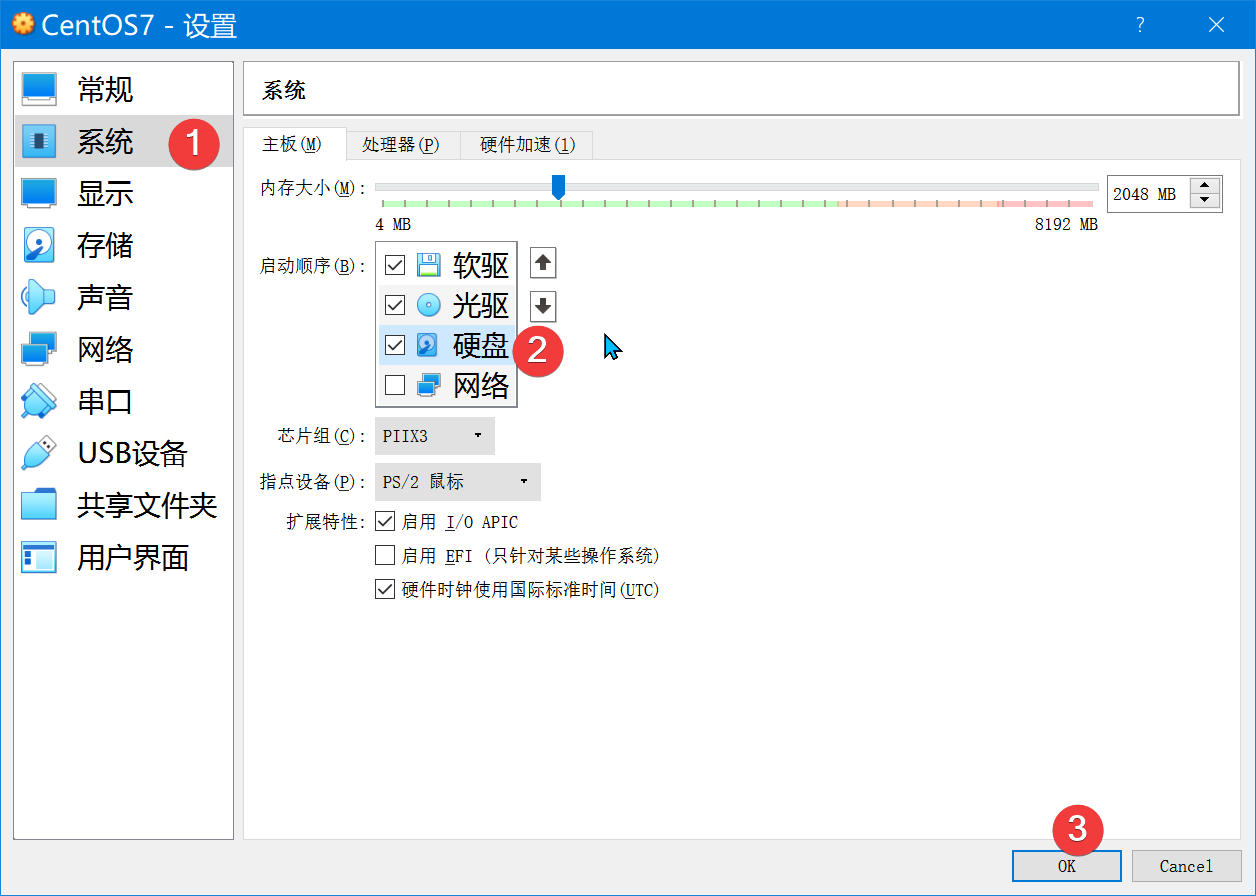The width and height of the screenshot is (1256, 896).
Task: Open 用户界面 icon in sidebar
Action: point(40,557)
